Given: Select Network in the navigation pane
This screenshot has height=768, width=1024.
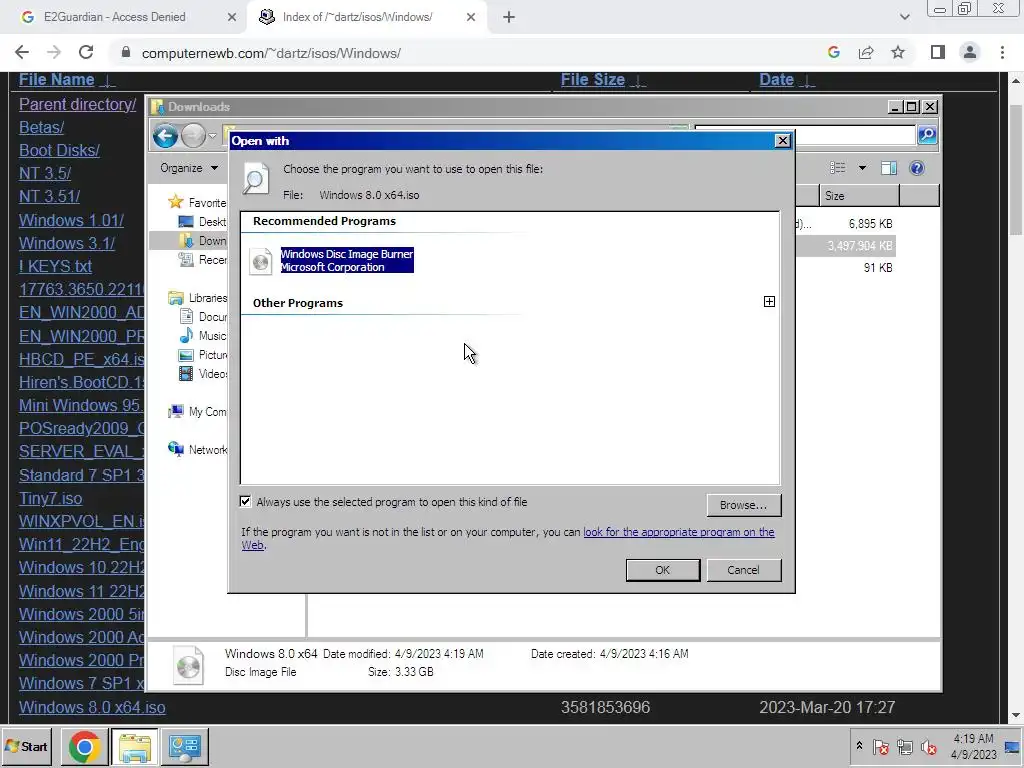Looking at the screenshot, I should click(197, 449).
